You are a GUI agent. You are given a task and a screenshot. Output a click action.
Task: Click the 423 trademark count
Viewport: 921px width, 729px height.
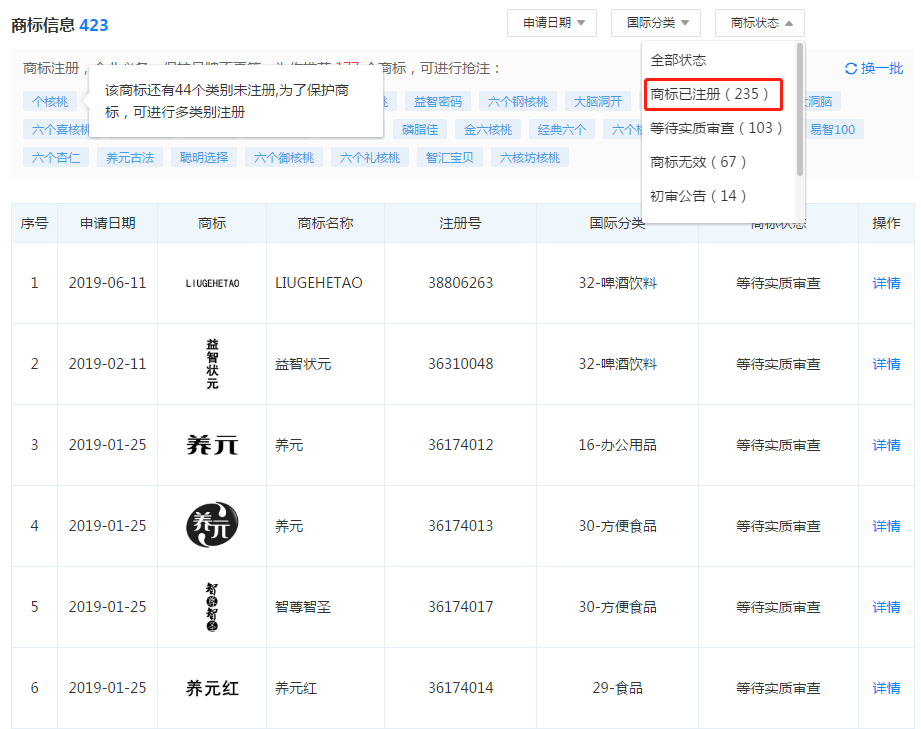(94, 25)
